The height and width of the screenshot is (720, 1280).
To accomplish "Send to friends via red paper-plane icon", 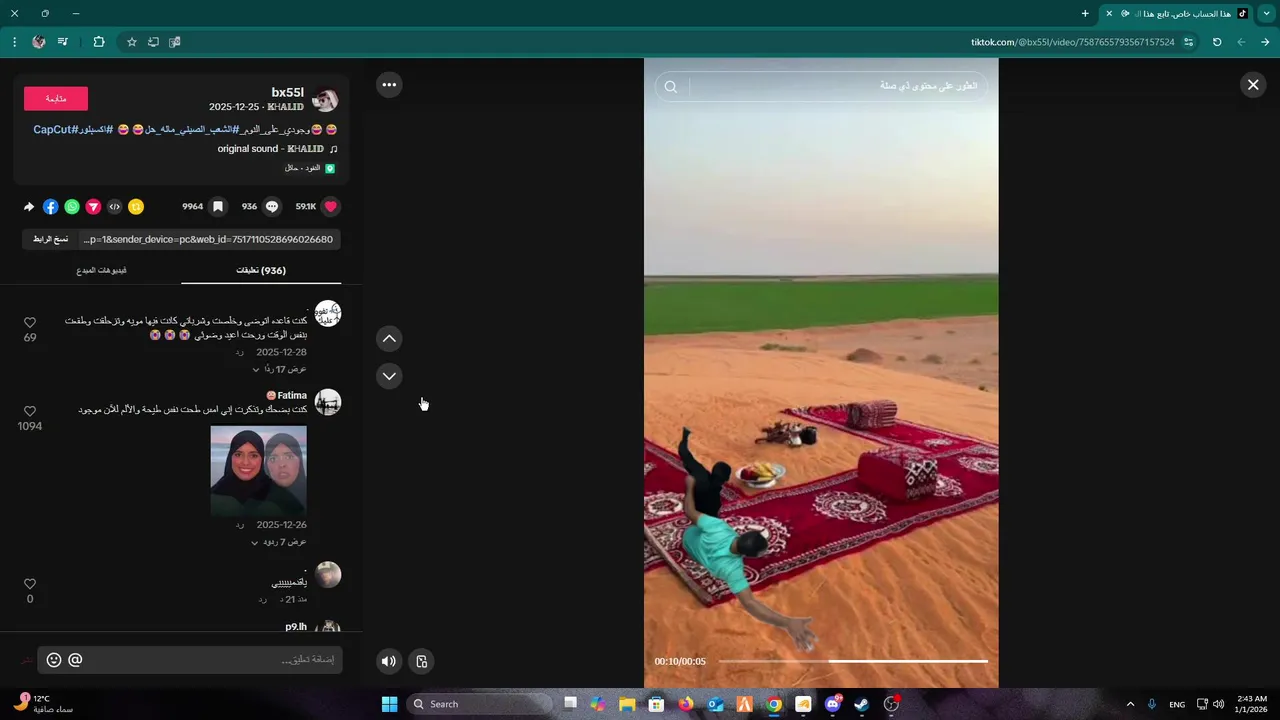I will 93,207.
